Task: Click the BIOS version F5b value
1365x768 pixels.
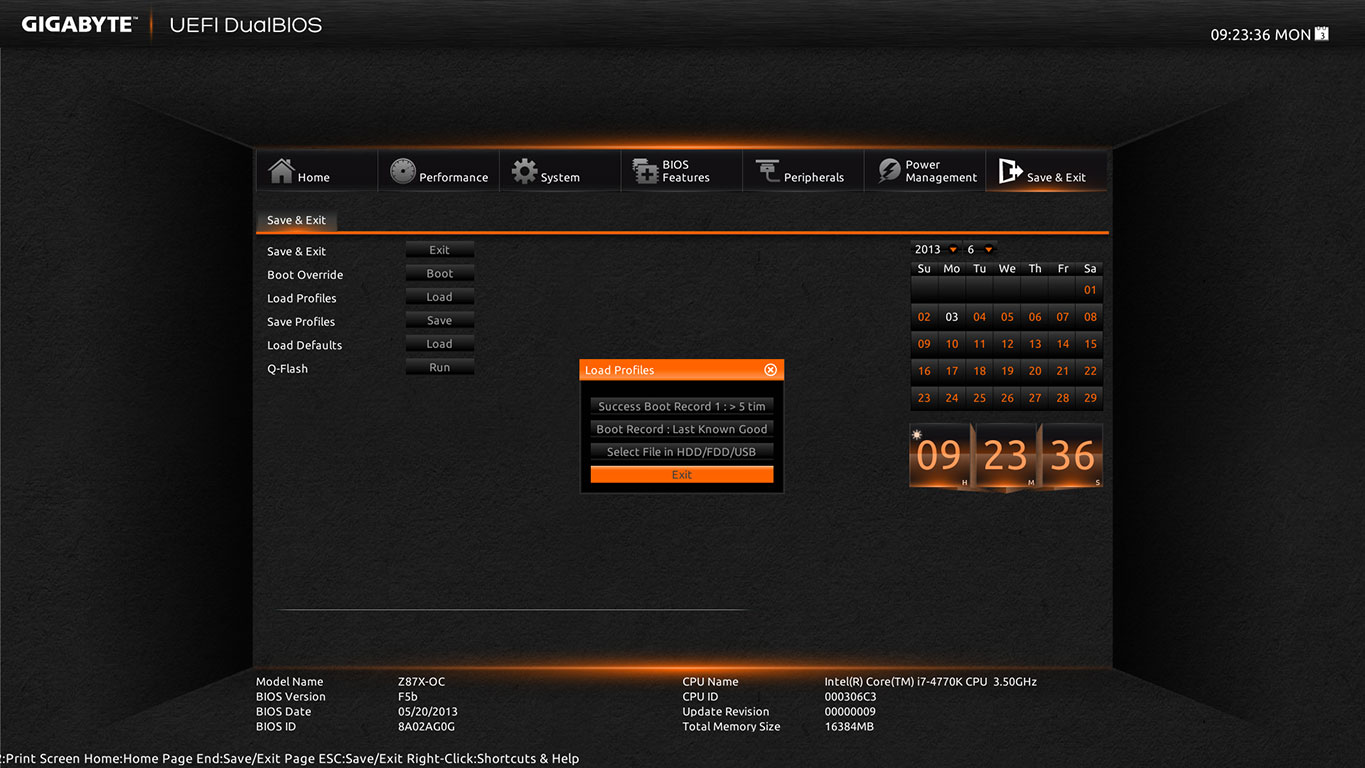Action: [x=408, y=697]
